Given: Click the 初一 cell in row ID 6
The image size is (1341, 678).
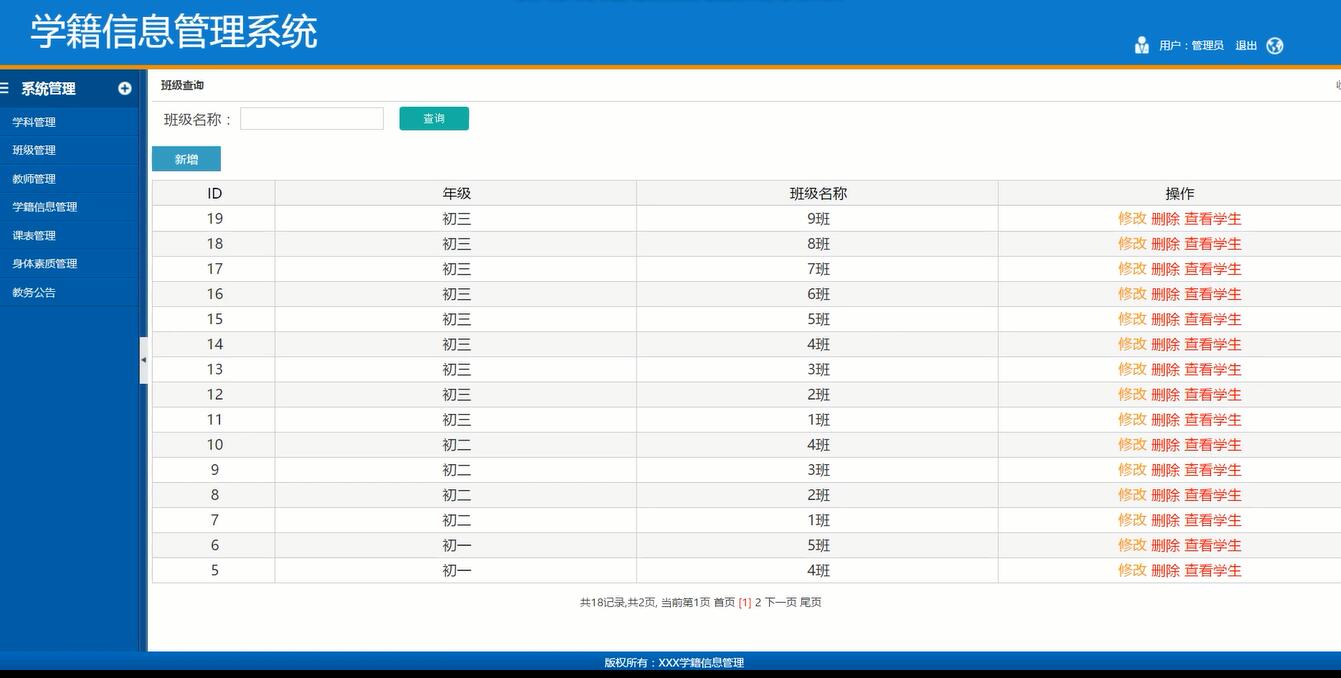Looking at the screenshot, I should 456,545.
